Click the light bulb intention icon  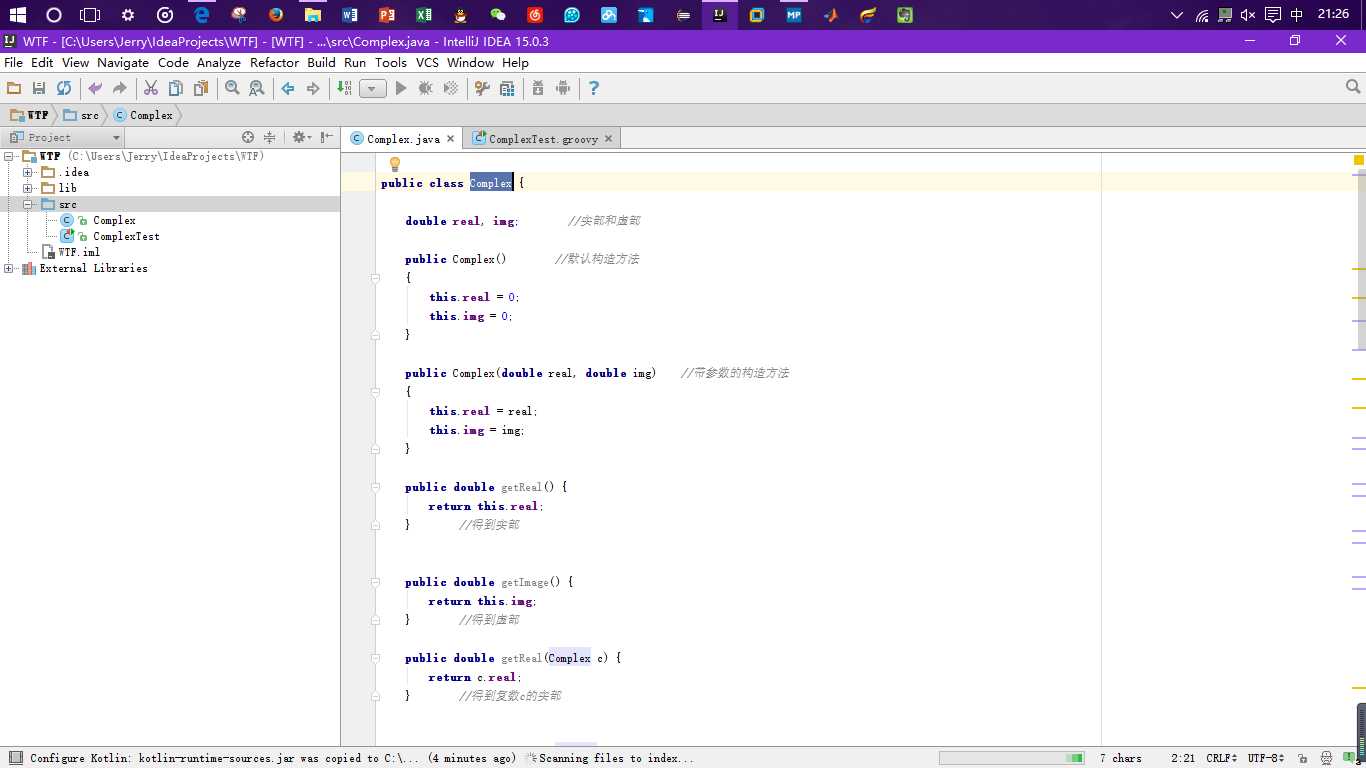pyautogui.click(x=395, y=164)
